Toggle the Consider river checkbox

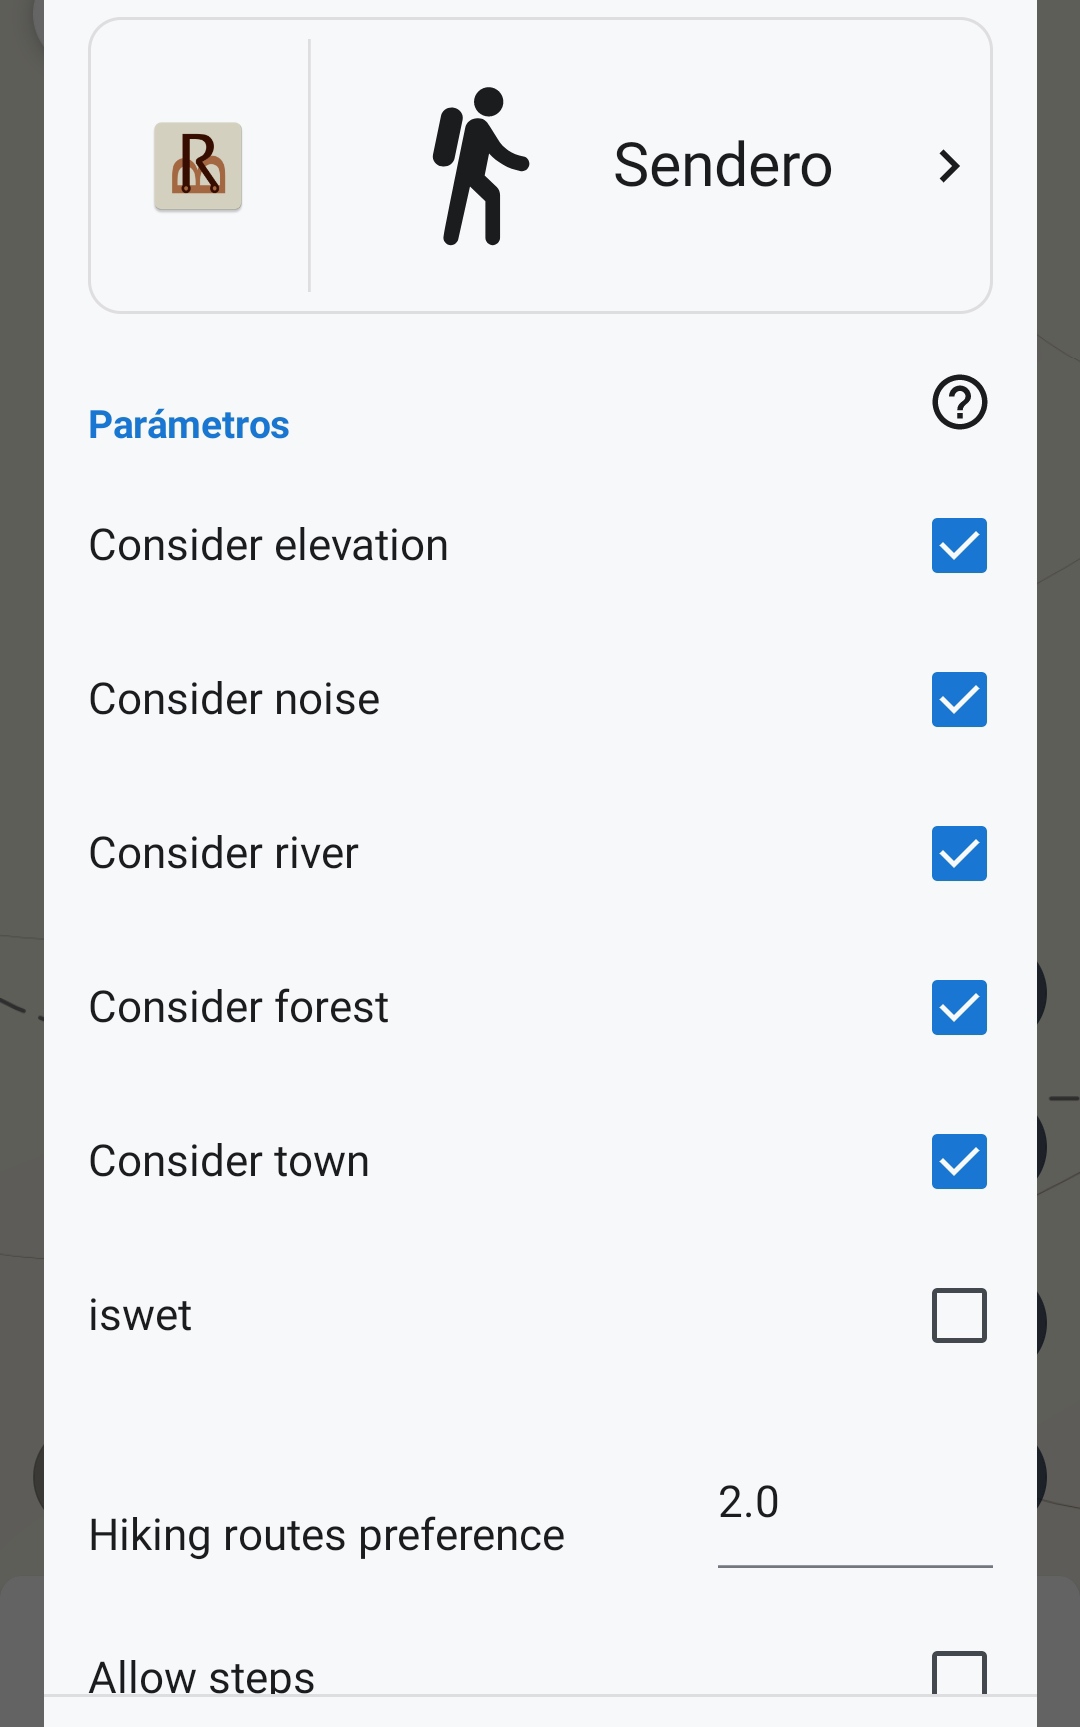point(959,853)
